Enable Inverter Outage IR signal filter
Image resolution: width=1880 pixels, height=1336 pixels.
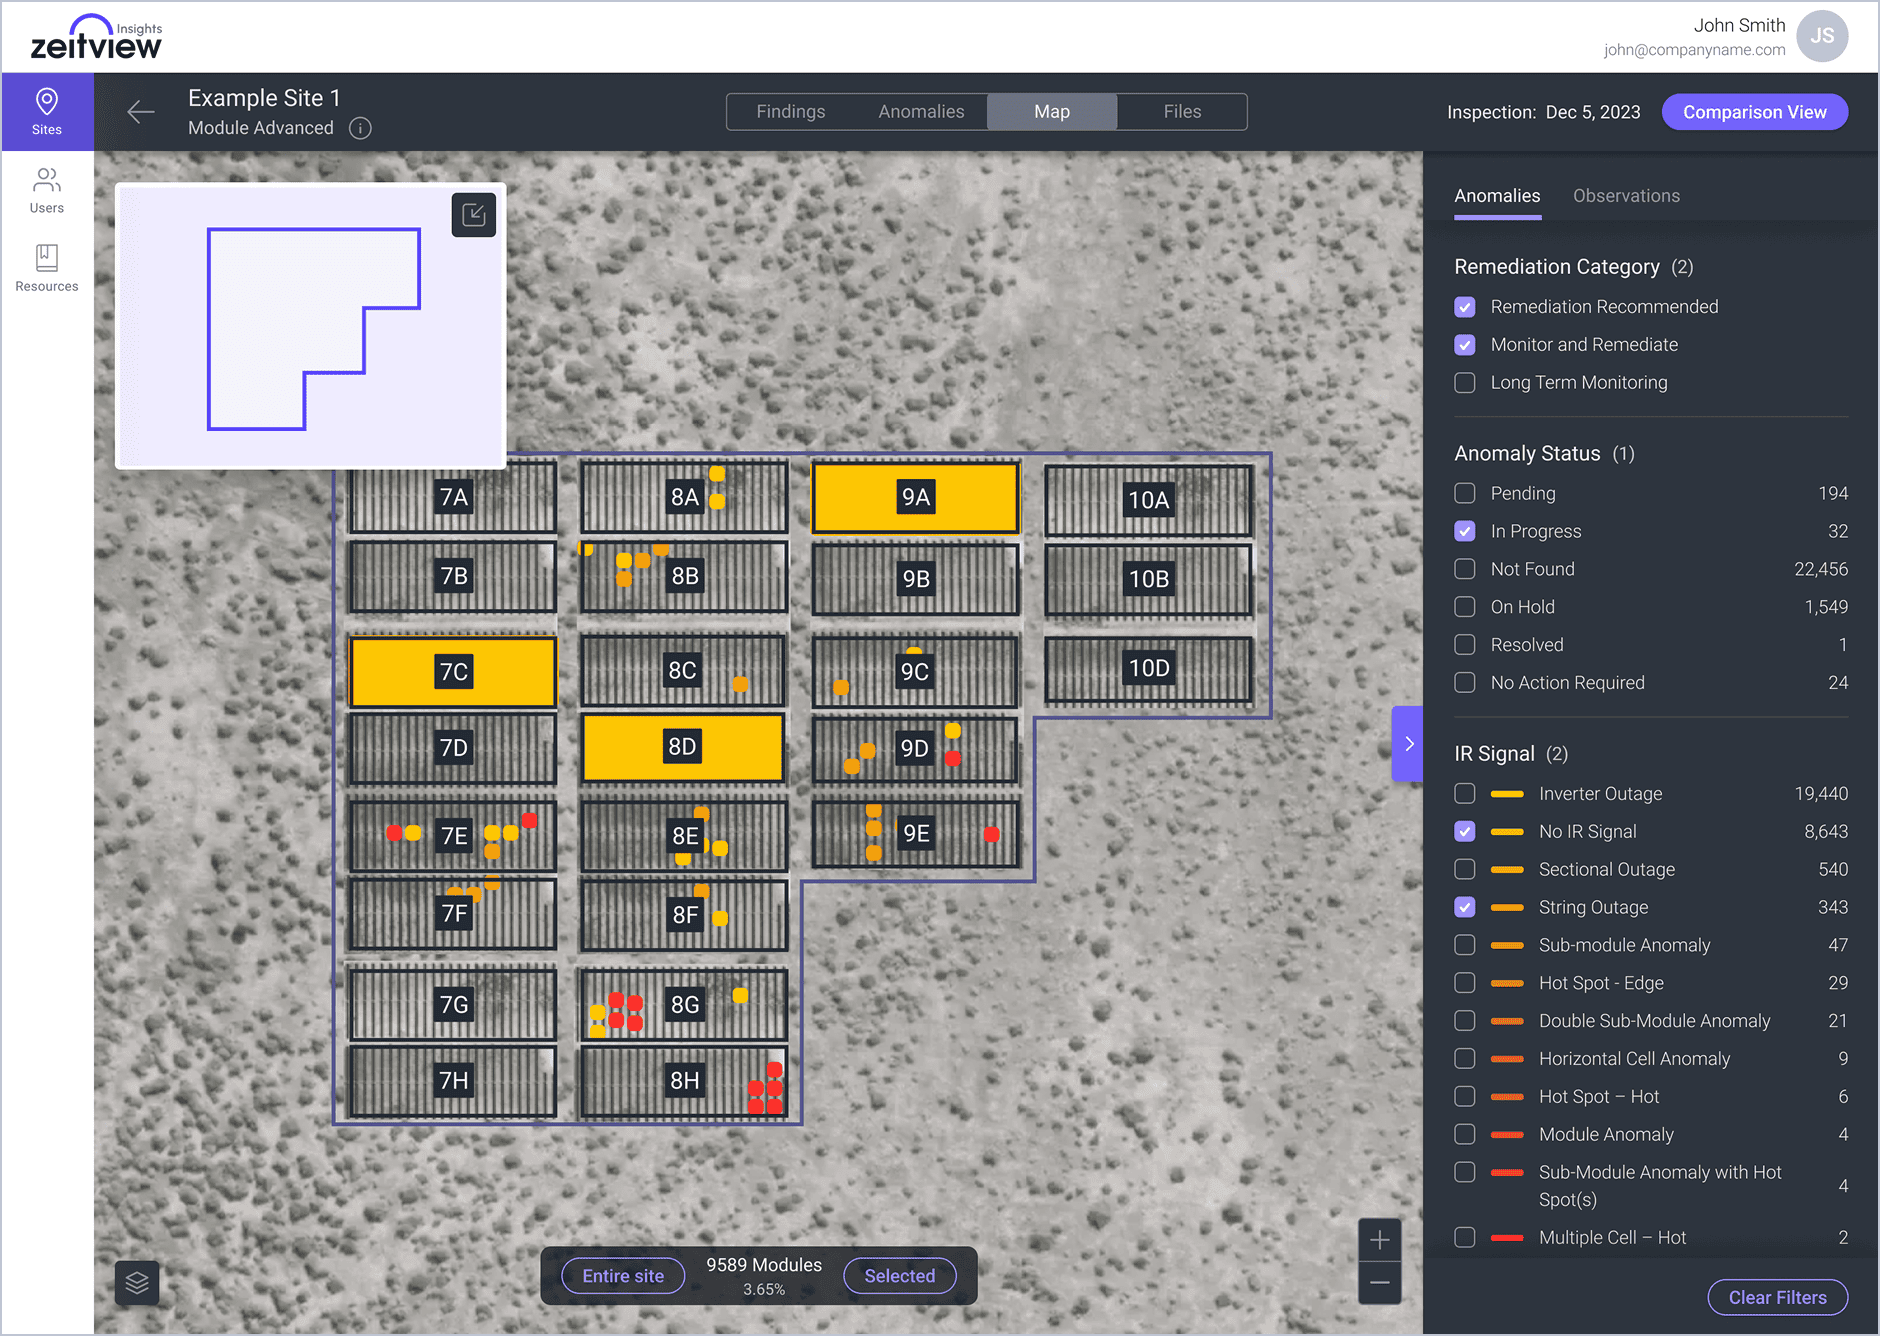click(x=1465, y=793)
